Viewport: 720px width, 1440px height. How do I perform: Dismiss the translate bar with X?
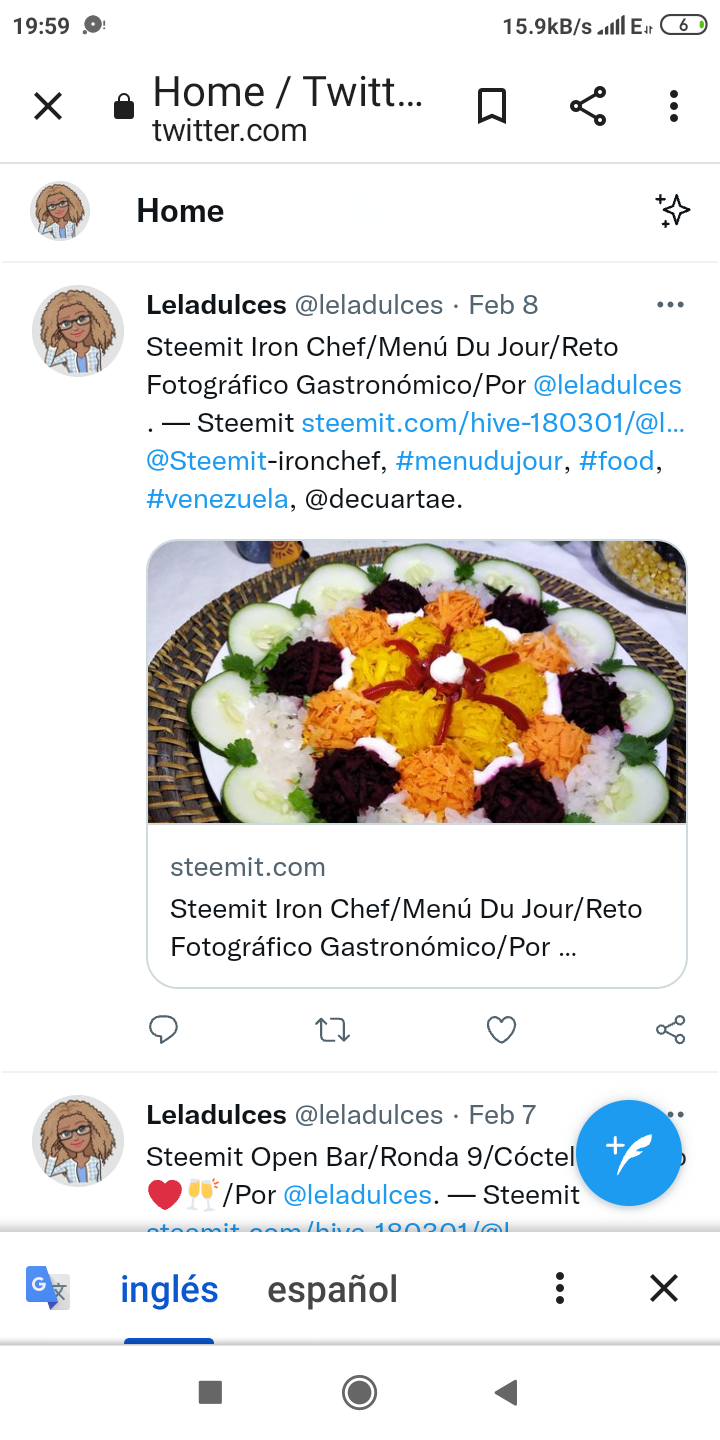664,1288
